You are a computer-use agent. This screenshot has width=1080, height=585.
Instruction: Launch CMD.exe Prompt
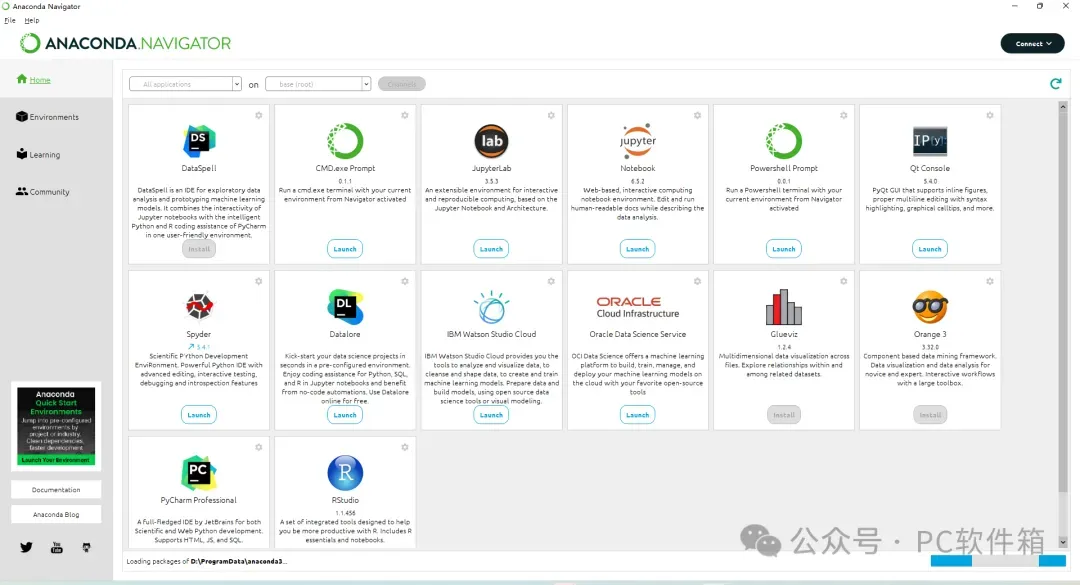pyautogui.click(x=345, y=249)
